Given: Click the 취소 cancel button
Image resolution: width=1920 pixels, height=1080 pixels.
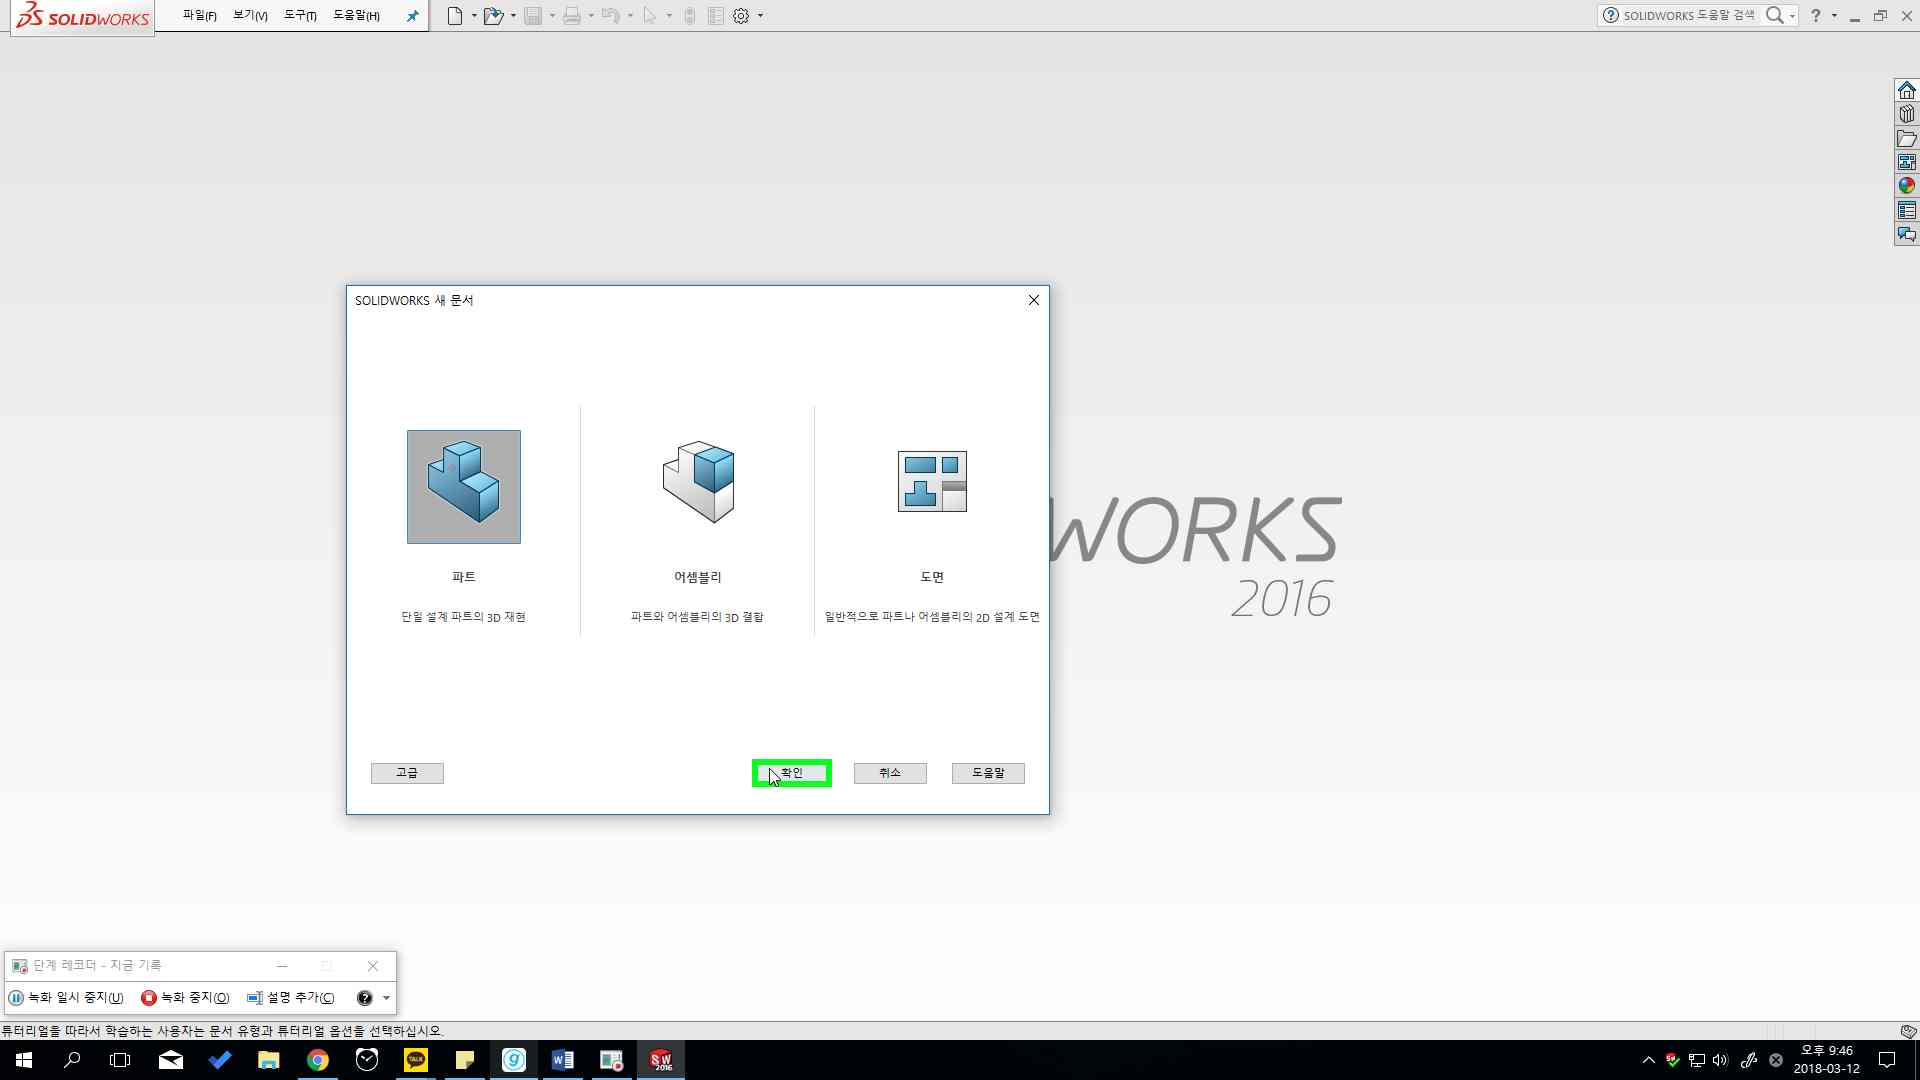Looking at the screenshot, I should coord(890,773).
